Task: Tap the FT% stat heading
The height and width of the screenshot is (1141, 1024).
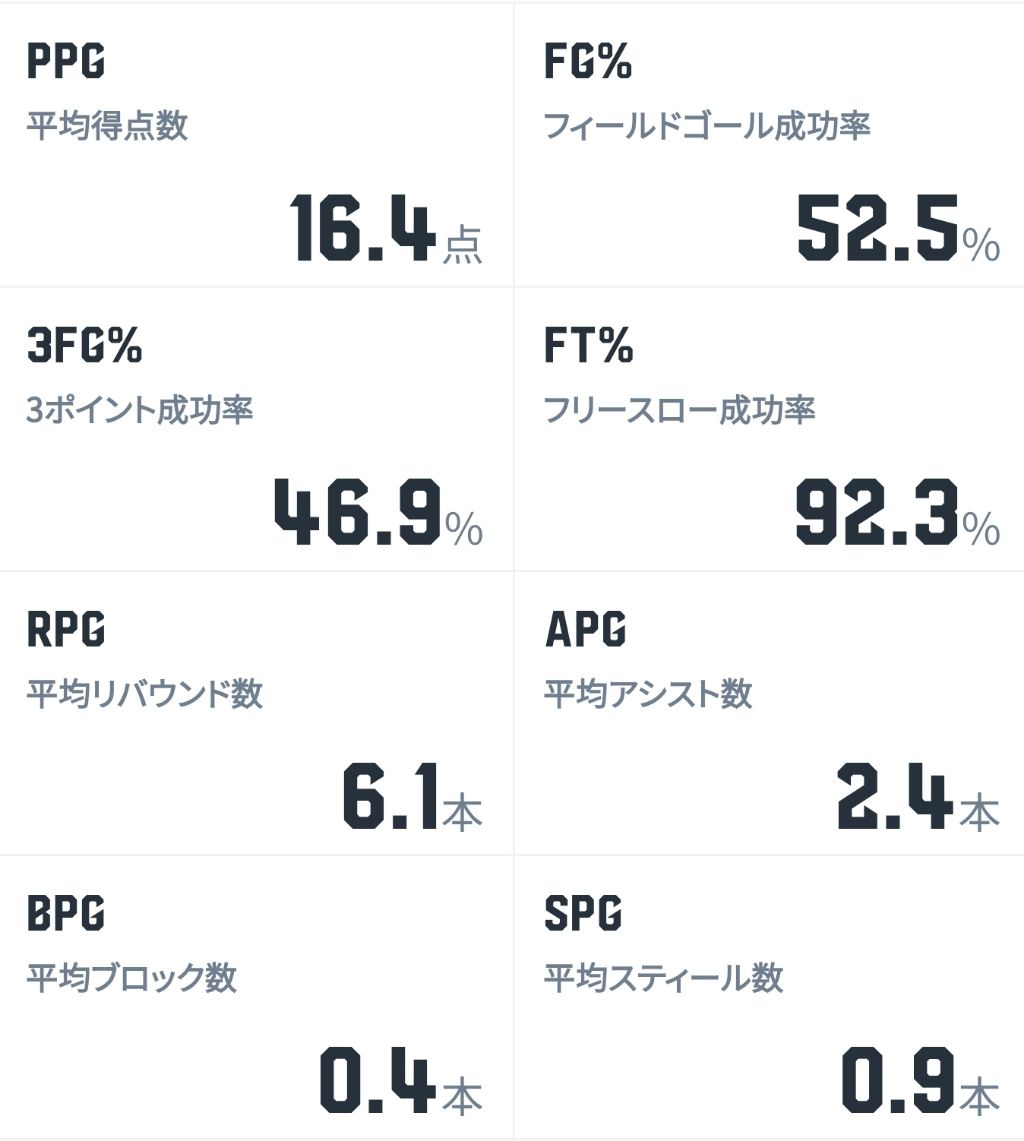Action: tap(589, 346)
